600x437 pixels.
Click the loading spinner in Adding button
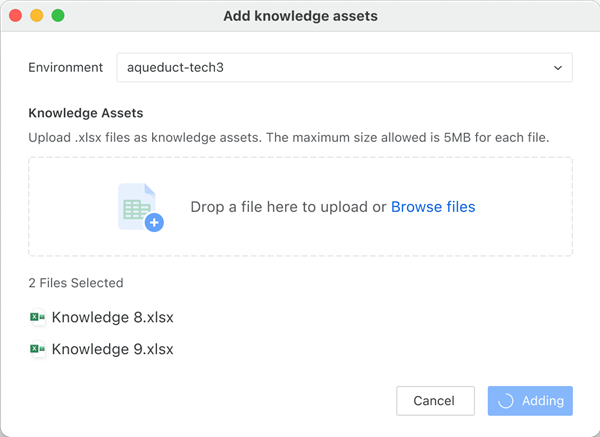[506, 401]
